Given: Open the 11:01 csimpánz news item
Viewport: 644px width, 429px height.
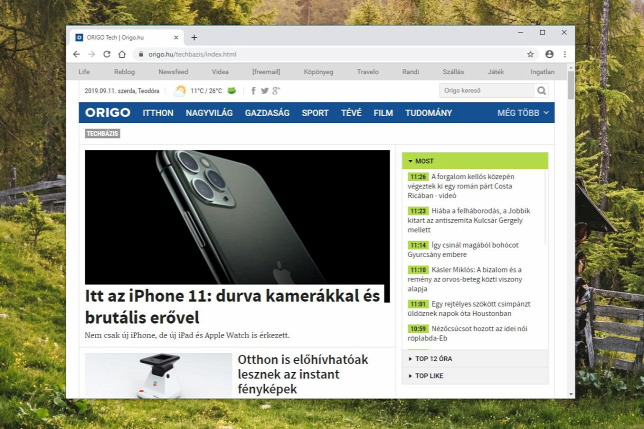Looking at the screenshot, I should tap(469, 309).
